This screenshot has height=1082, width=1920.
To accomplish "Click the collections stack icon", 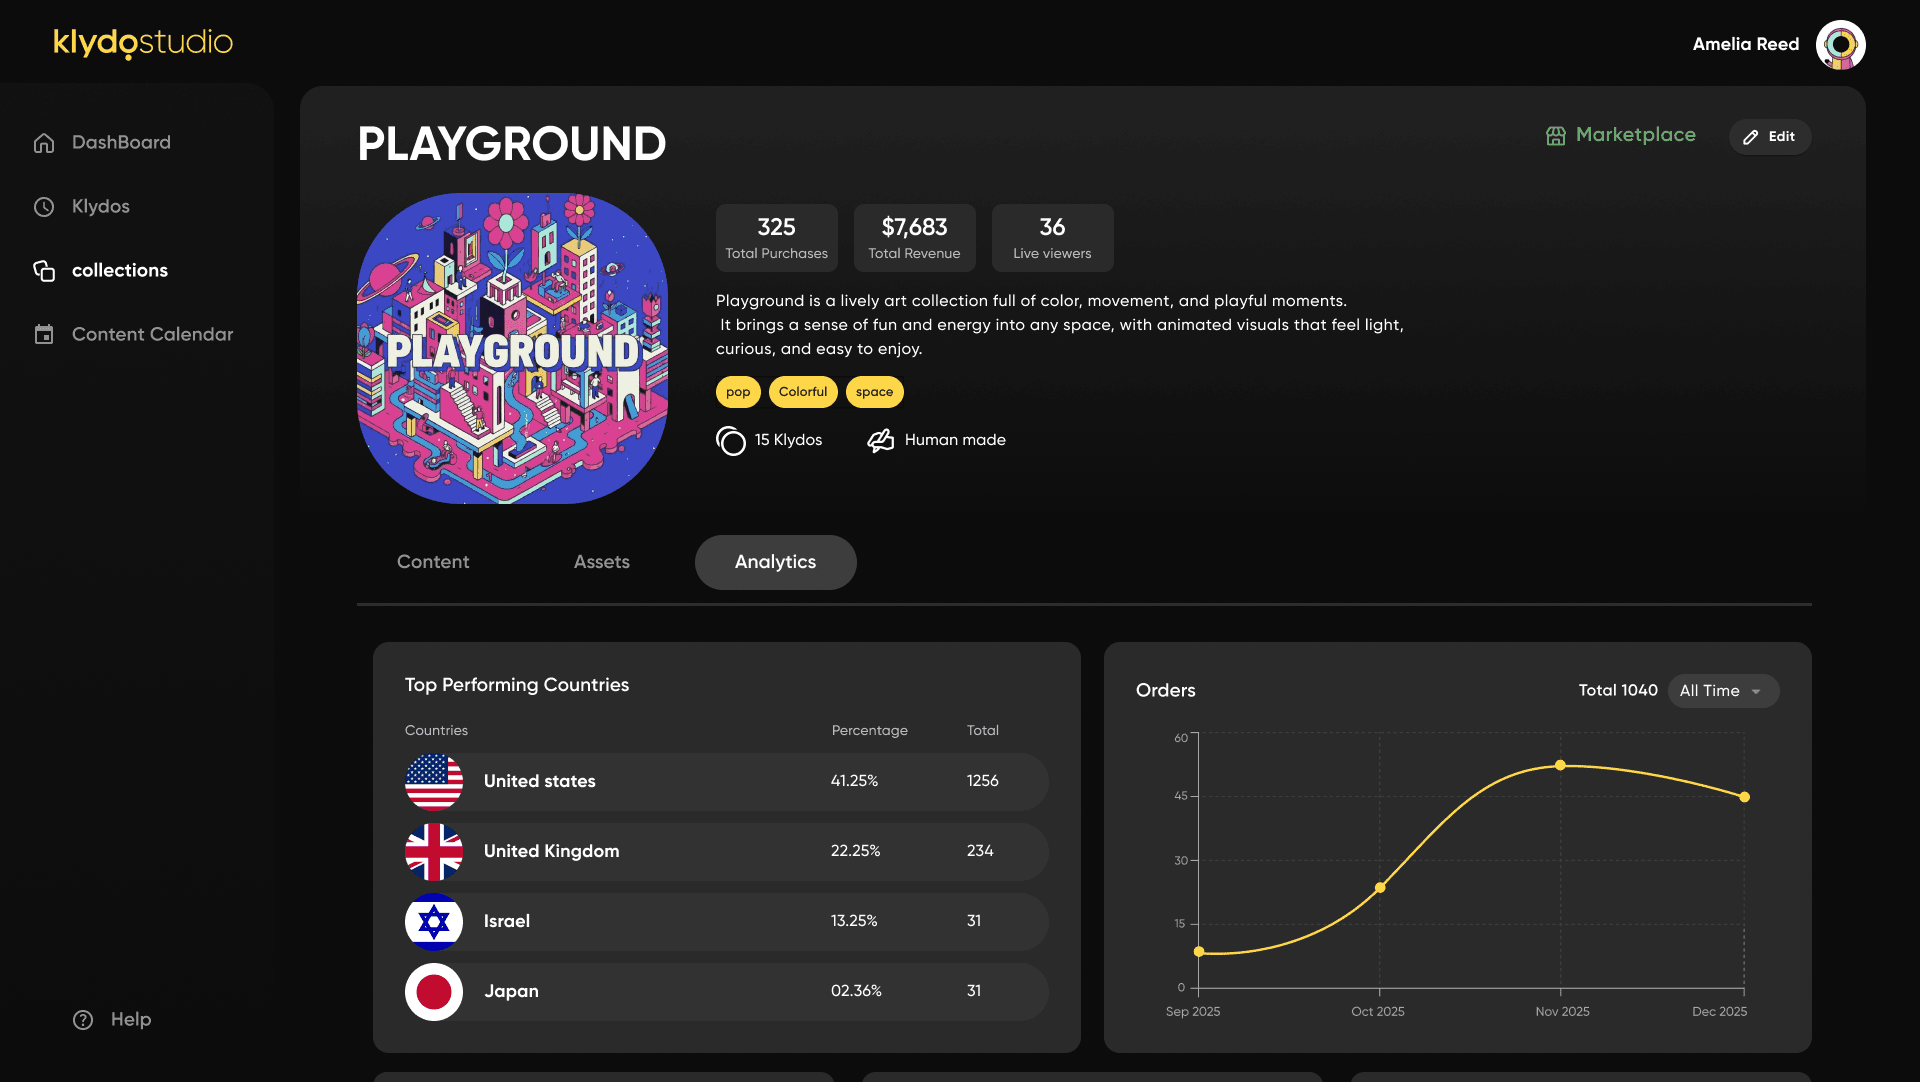I will [x=44, y=271].
